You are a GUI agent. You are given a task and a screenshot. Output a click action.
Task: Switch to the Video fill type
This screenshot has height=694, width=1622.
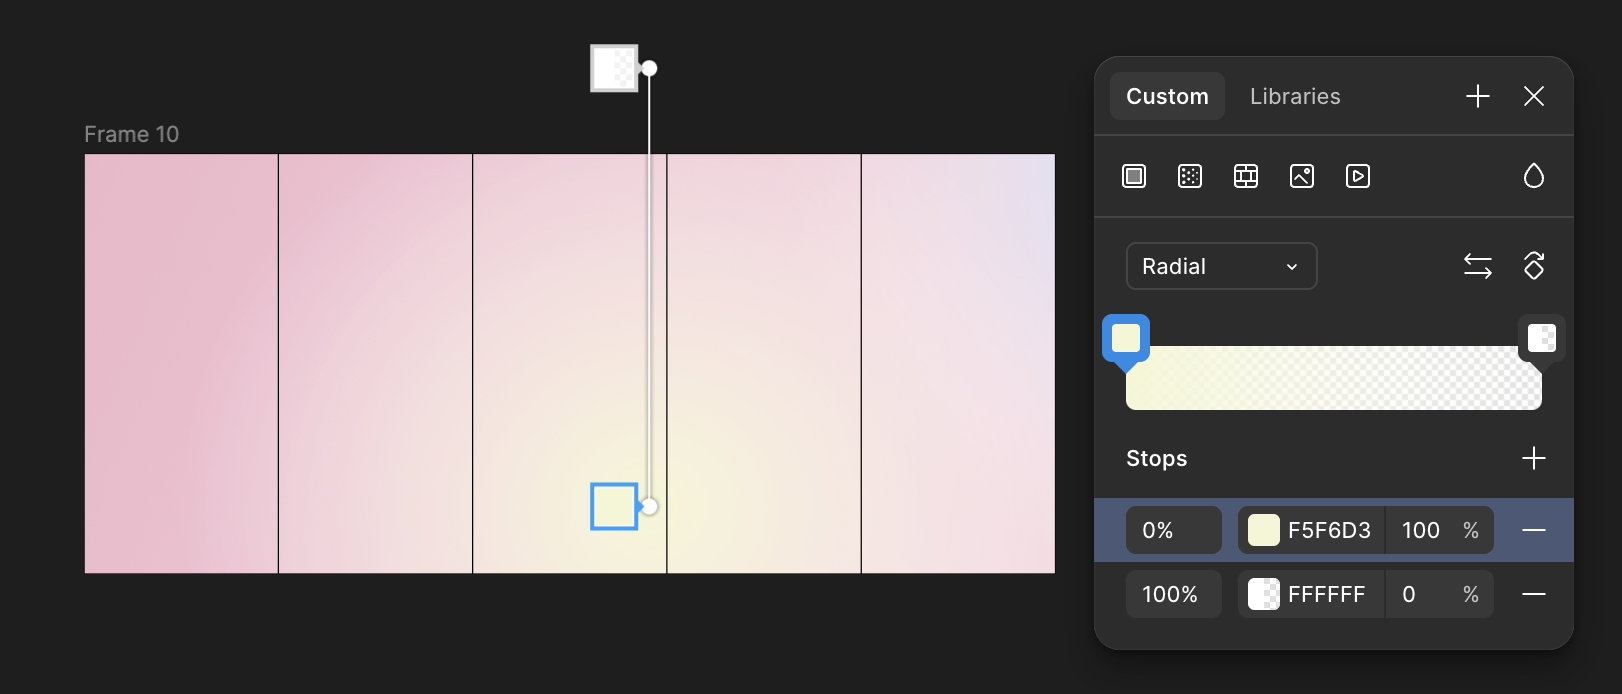point(1357,176)
